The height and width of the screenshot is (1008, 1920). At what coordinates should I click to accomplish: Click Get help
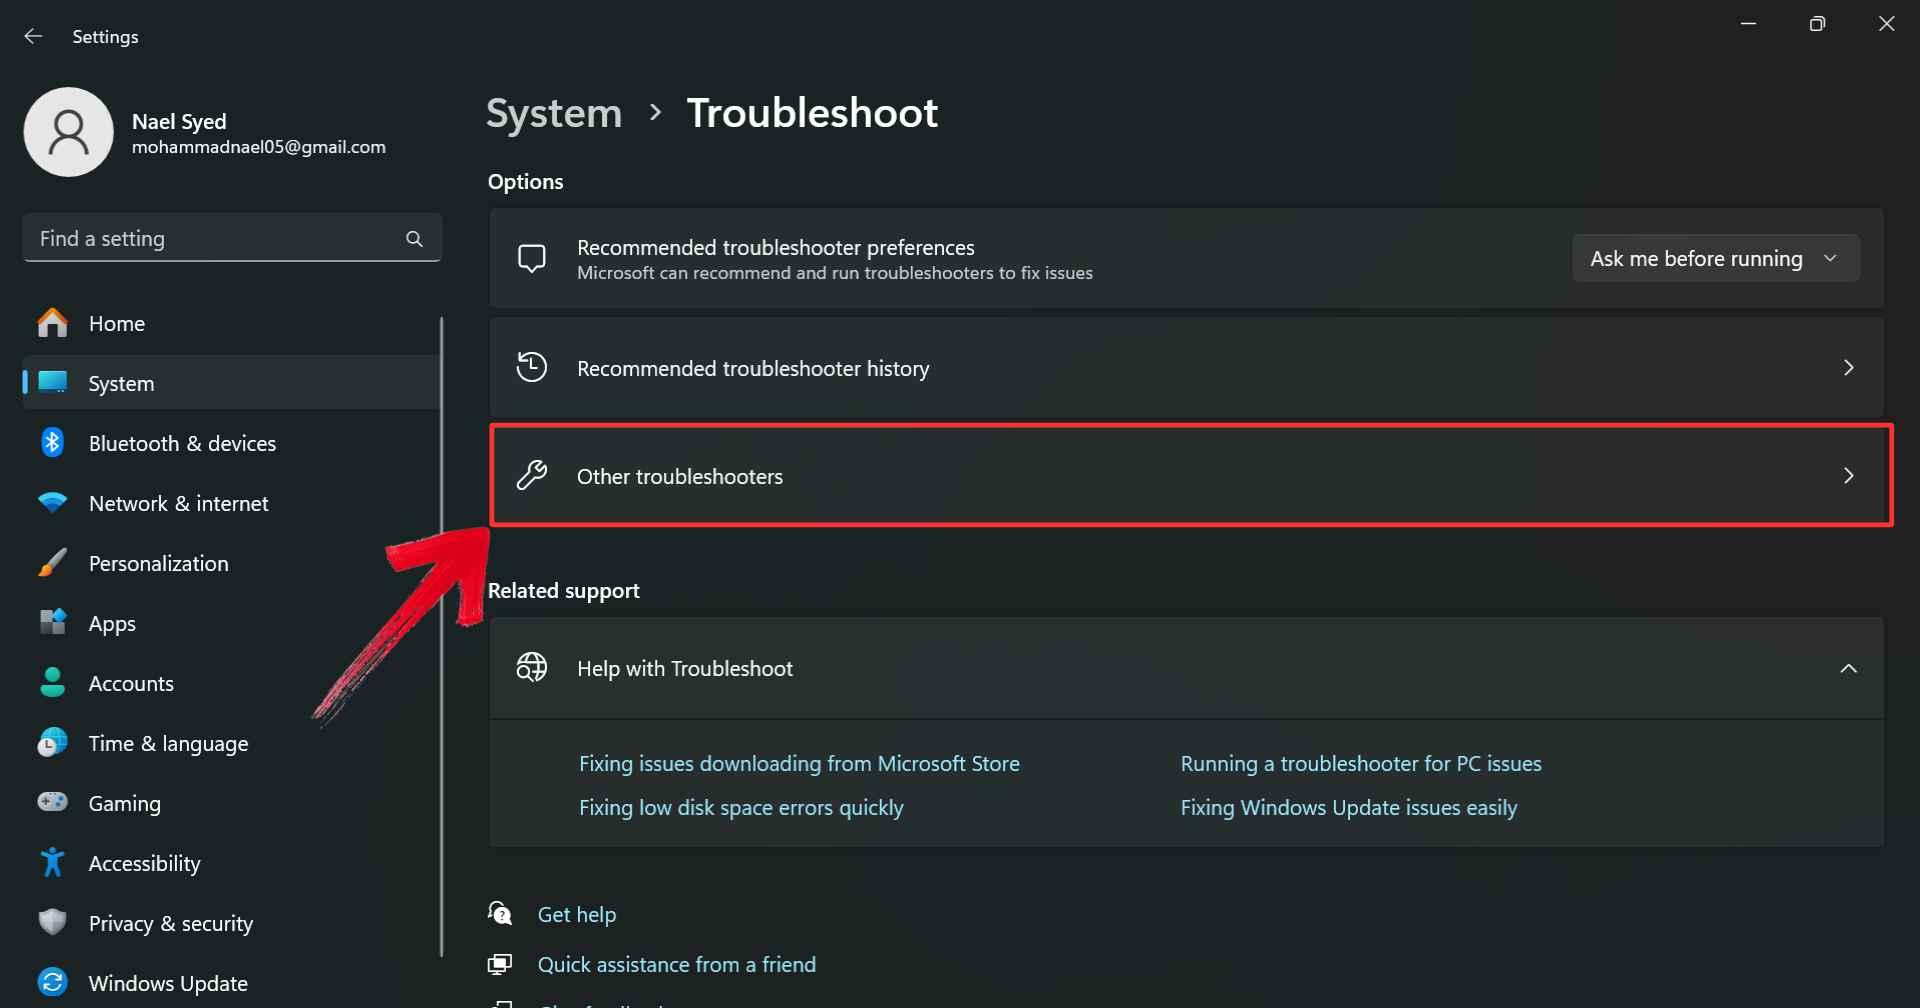click(577, 913)
